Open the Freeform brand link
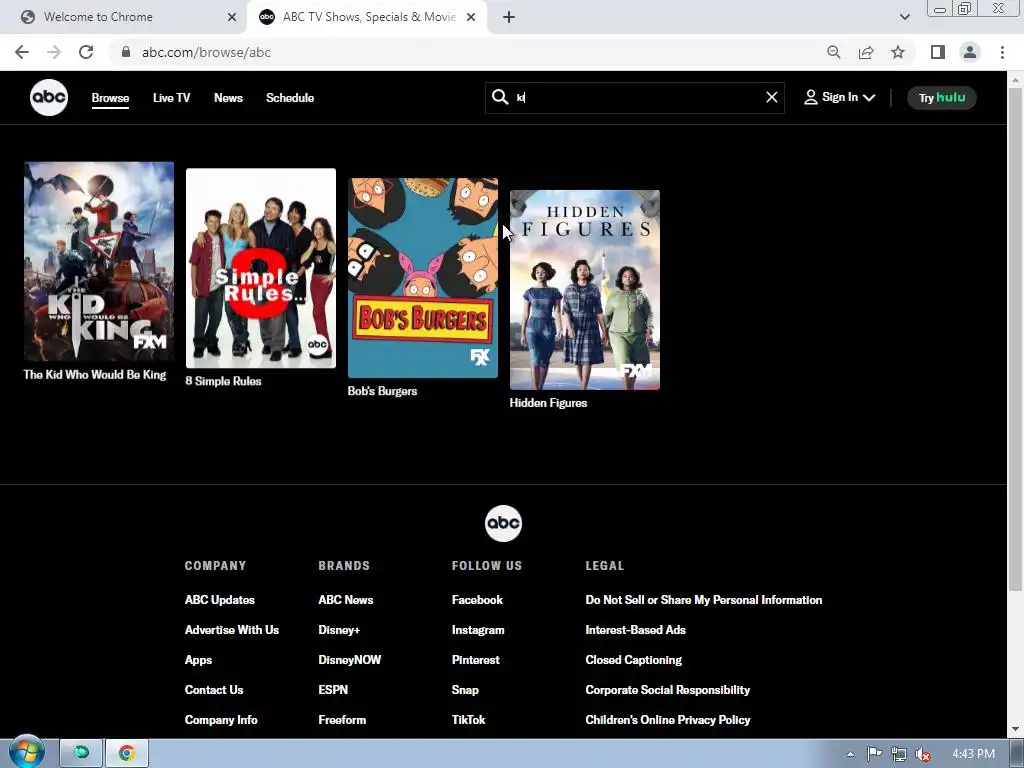 coord(342,720)
